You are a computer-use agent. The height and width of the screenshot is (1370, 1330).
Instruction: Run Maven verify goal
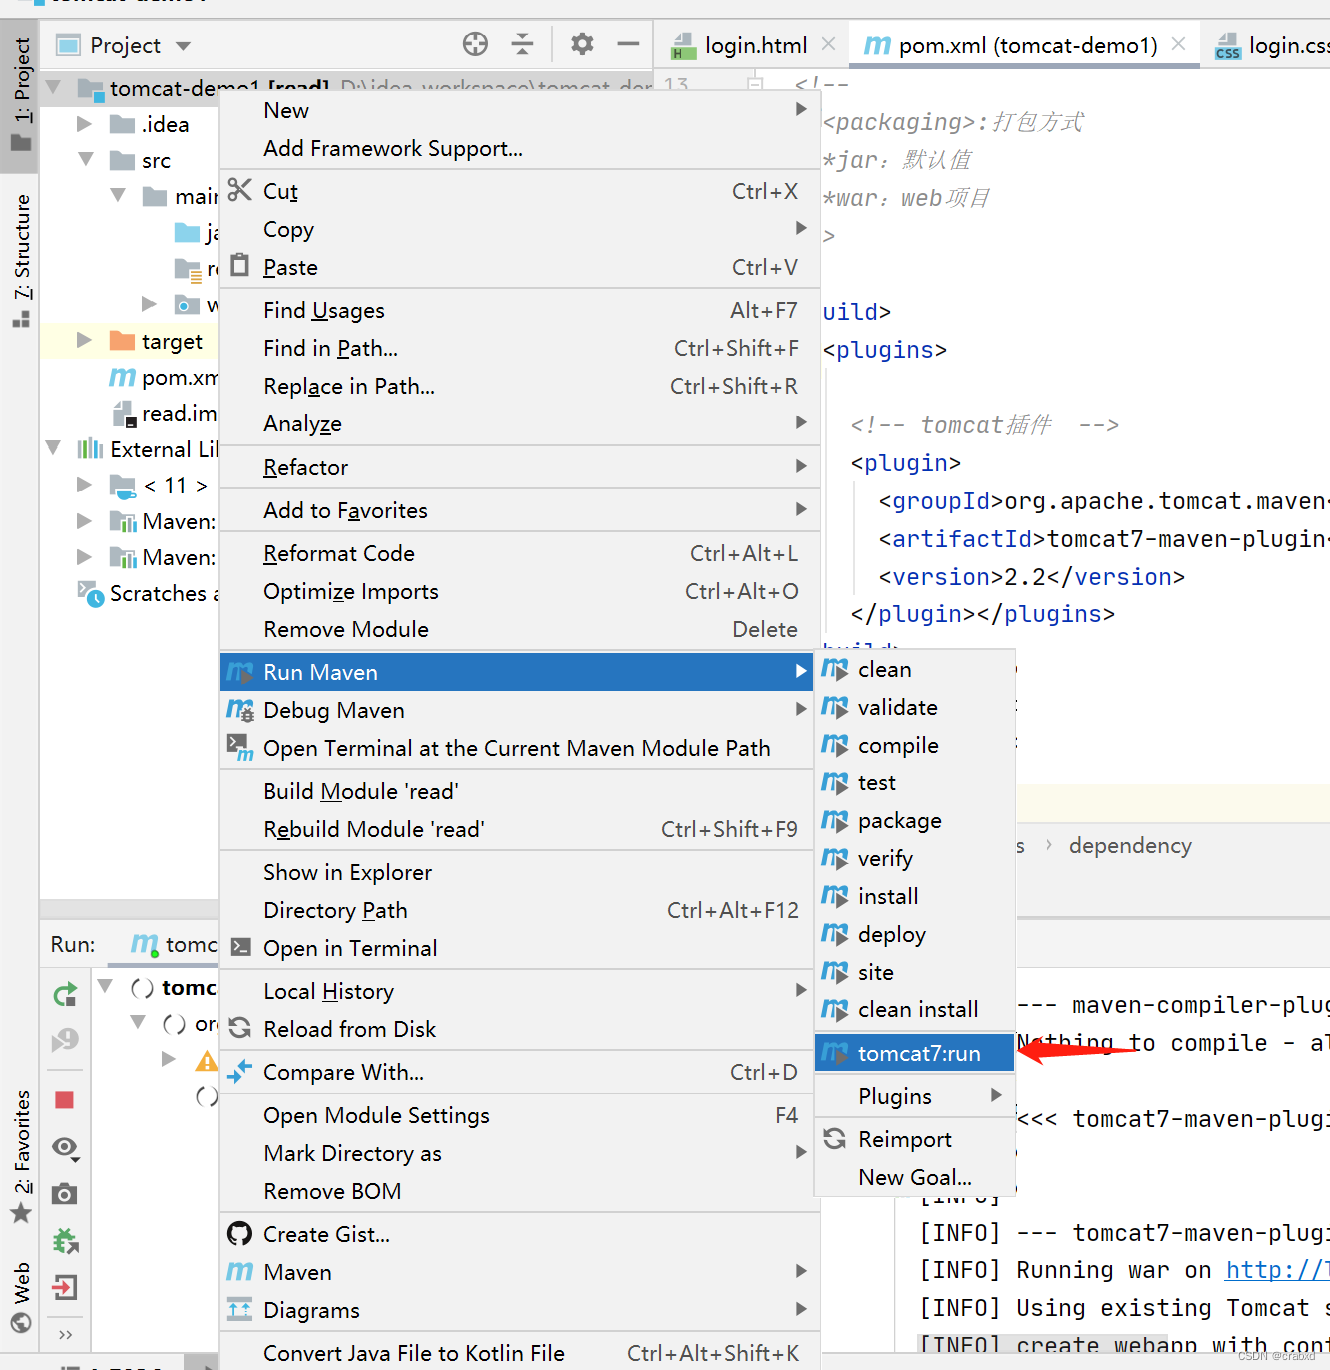[915, 858]
